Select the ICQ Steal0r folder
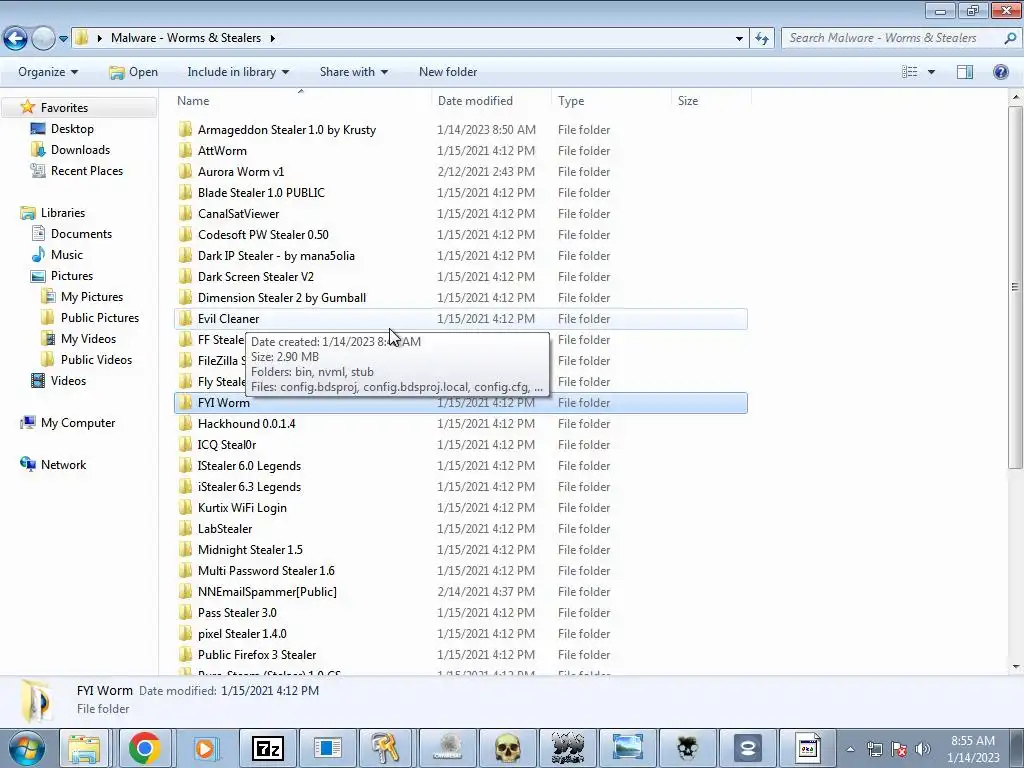 pos(460,445)
